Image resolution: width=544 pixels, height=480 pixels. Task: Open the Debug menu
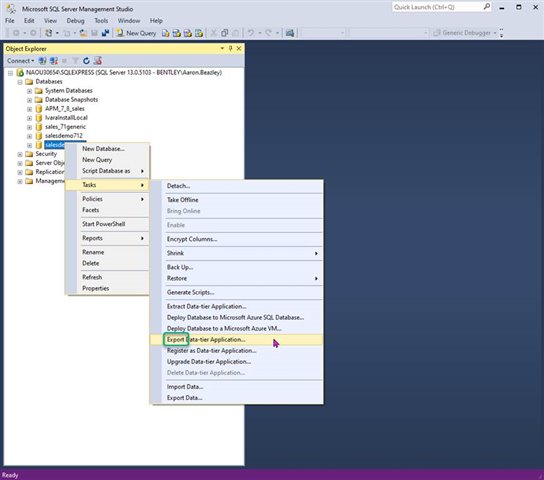pyautogui.click(x=75, y=20)
